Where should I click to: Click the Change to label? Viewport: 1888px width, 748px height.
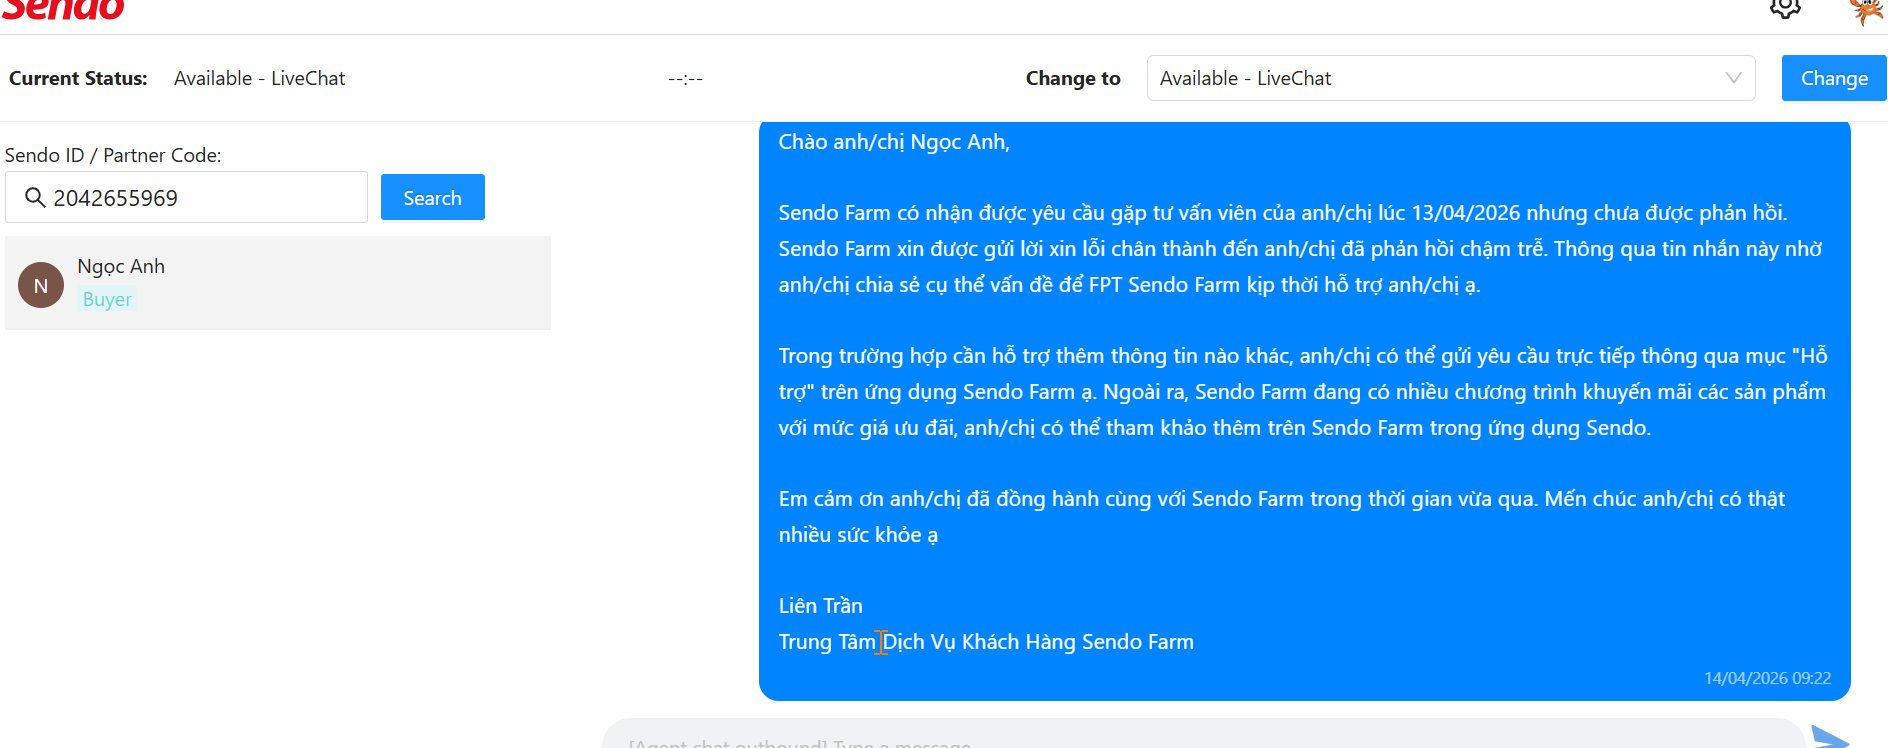point(1073,78)
